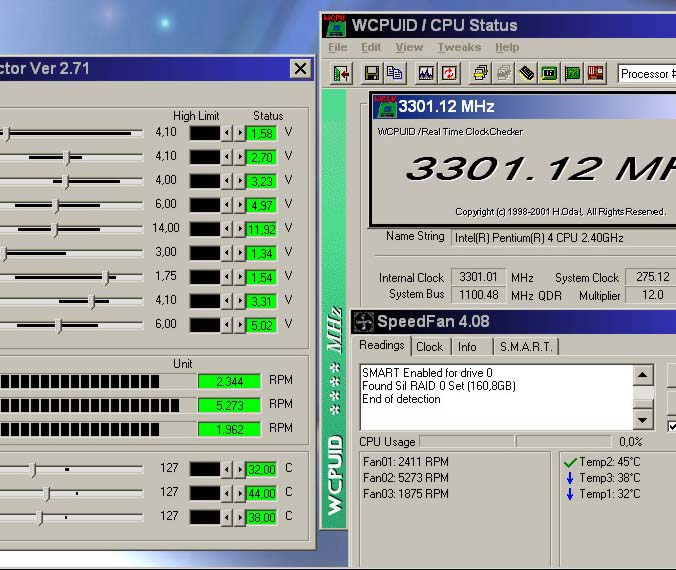676x570 pixels.
Task: Click the 'Fan02: 5273 RPM' reading
Action: click(406, 478)
